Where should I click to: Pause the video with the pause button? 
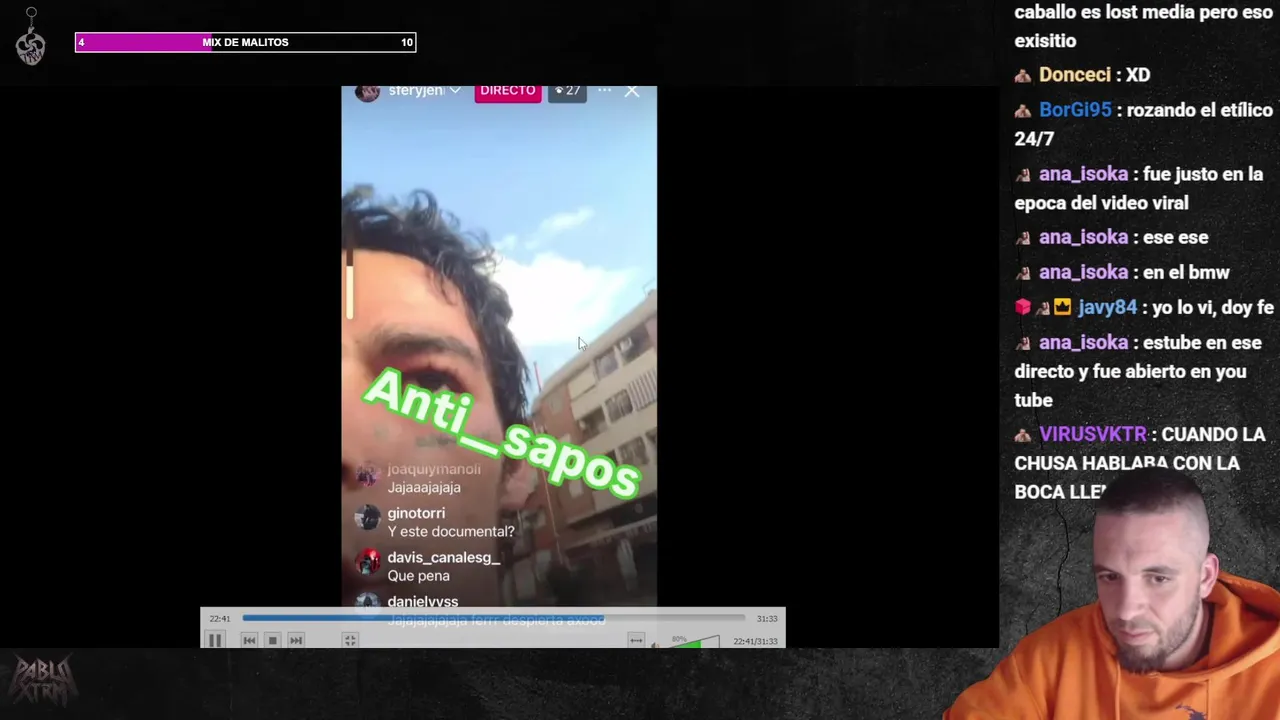coord(215,640)
